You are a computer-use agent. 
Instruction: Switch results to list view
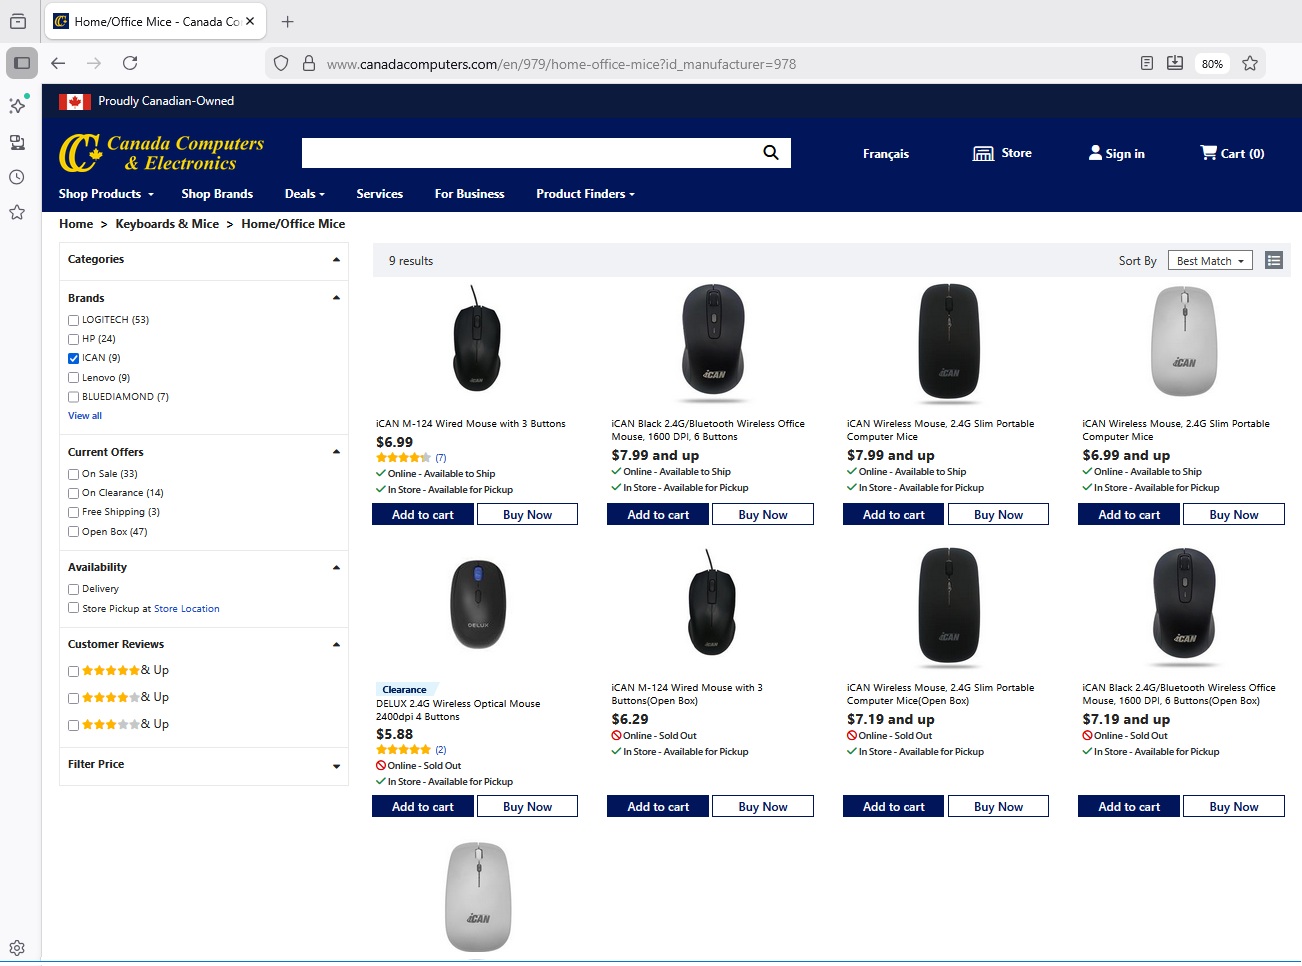tap(1273, 261)
